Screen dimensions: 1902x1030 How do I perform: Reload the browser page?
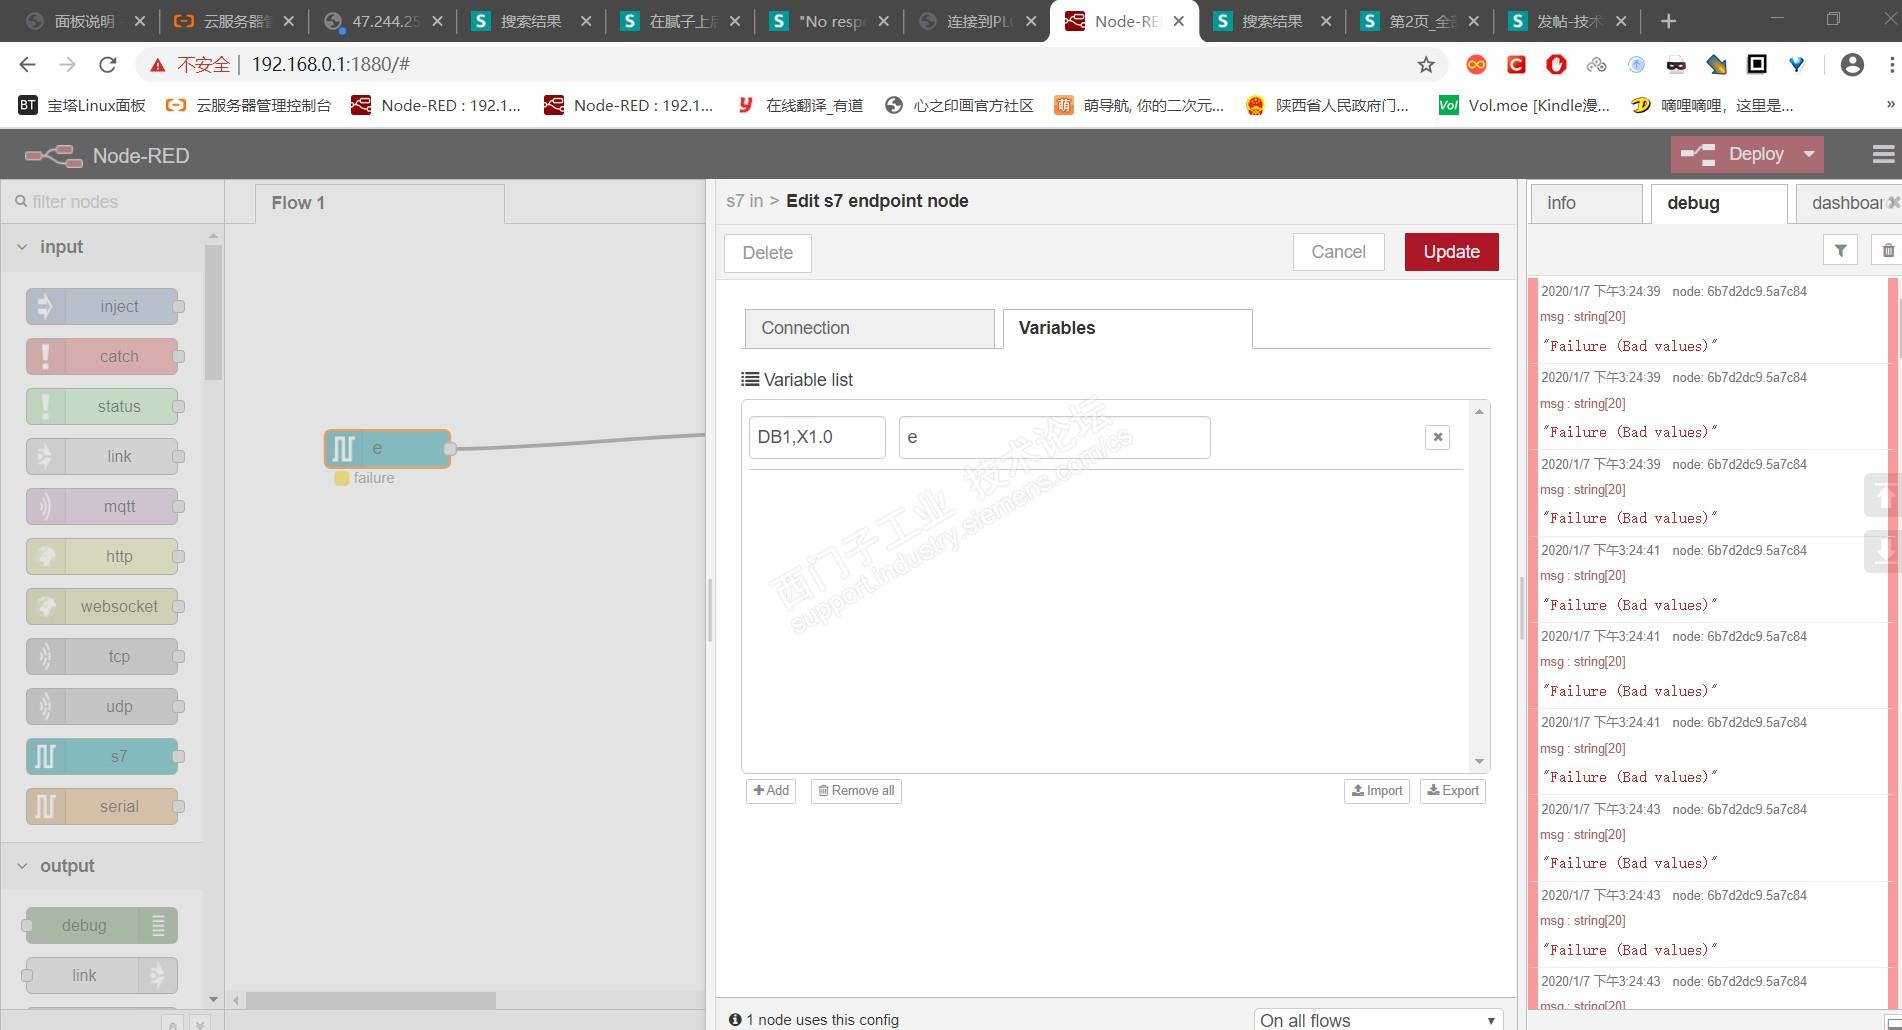pos(107,65)
